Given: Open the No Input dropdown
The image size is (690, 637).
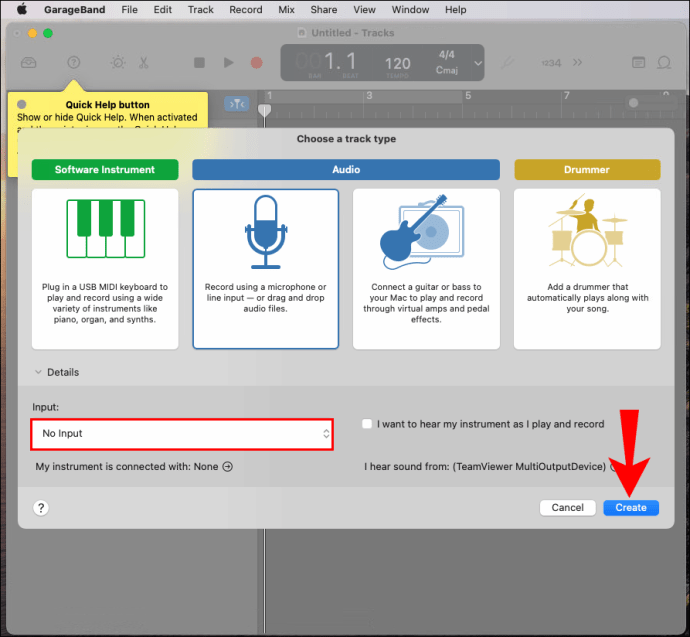Looking at the screenshot, I should pos(182,434).
